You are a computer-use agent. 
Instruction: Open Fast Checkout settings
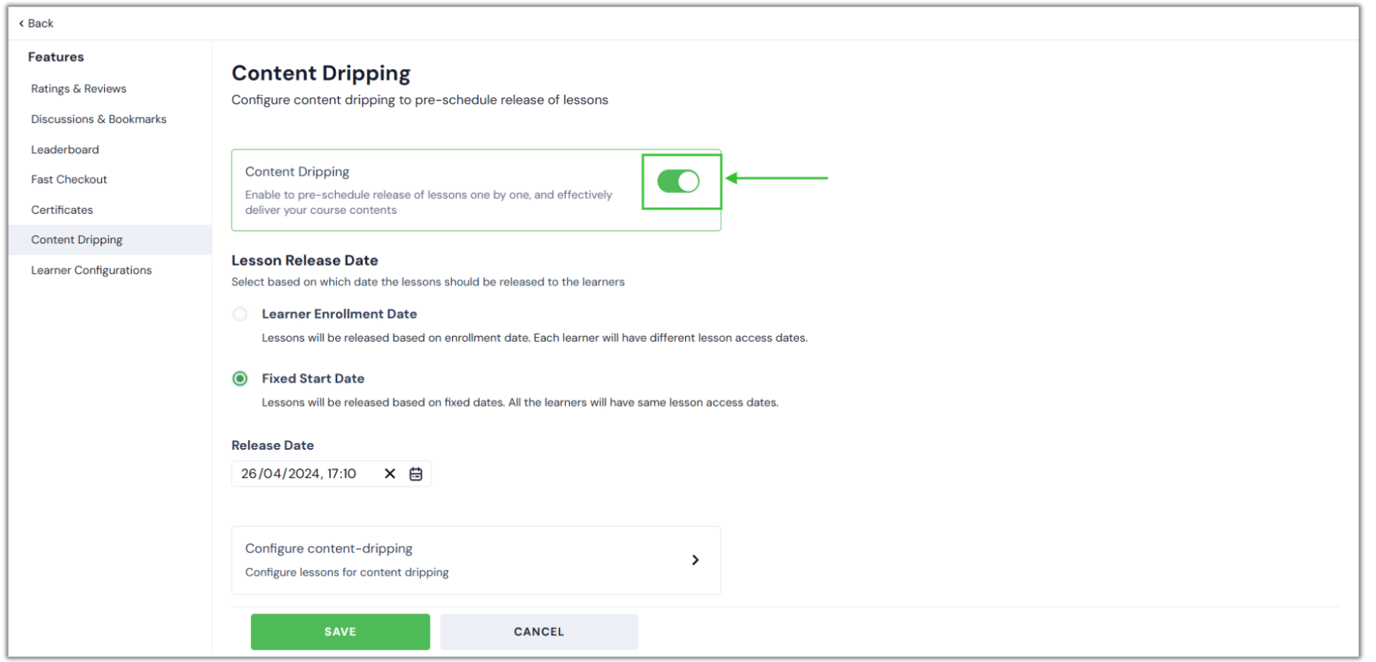69,179
